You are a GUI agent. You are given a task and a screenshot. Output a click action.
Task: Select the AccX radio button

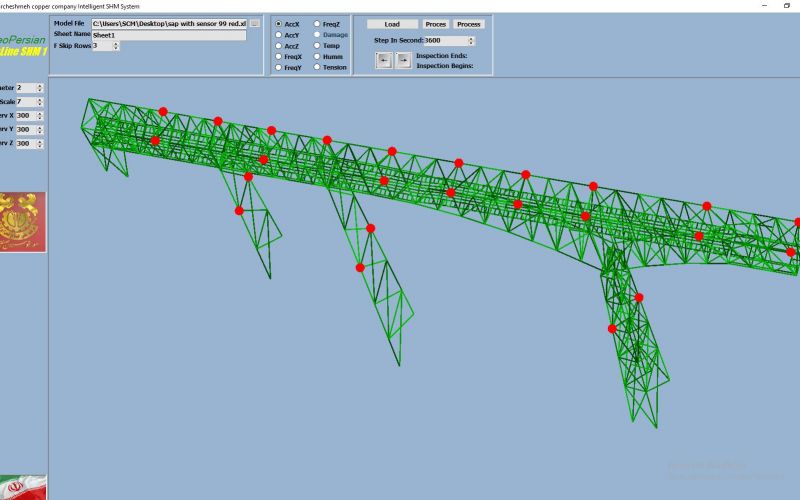tap(279, 23)
